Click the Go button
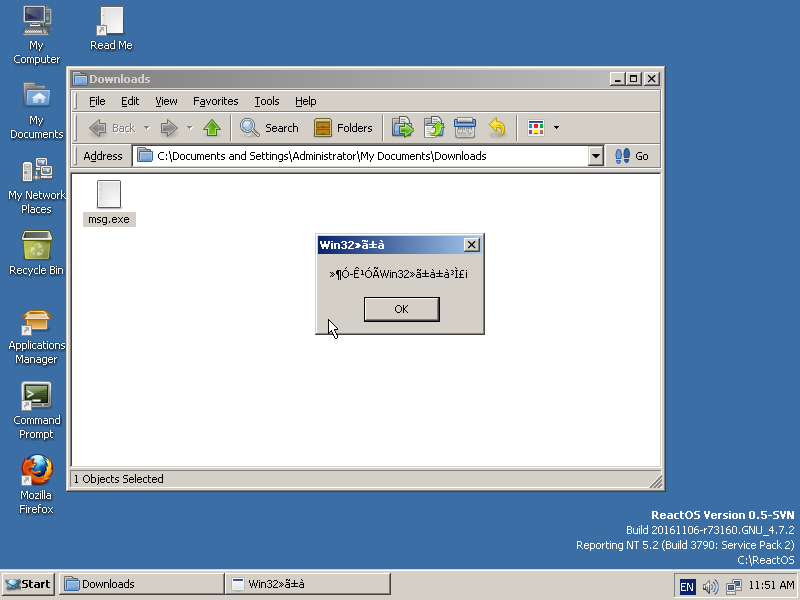Screen dimensions: 800x600 (632, 156)
